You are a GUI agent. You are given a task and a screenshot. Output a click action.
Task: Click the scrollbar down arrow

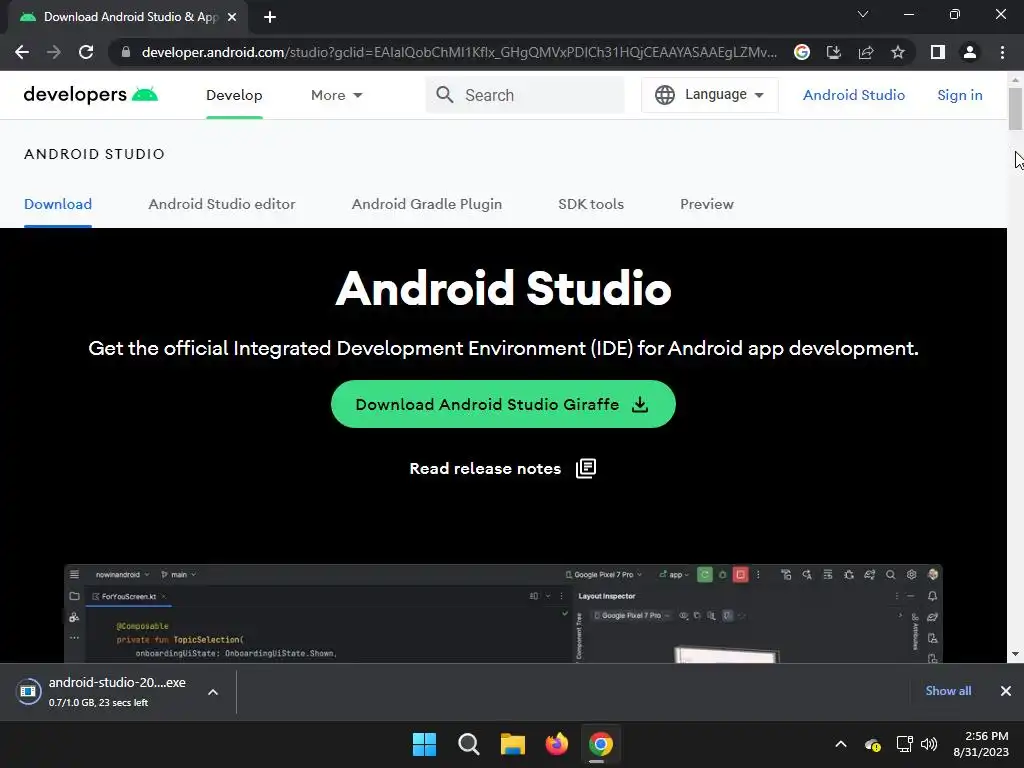1015,654
